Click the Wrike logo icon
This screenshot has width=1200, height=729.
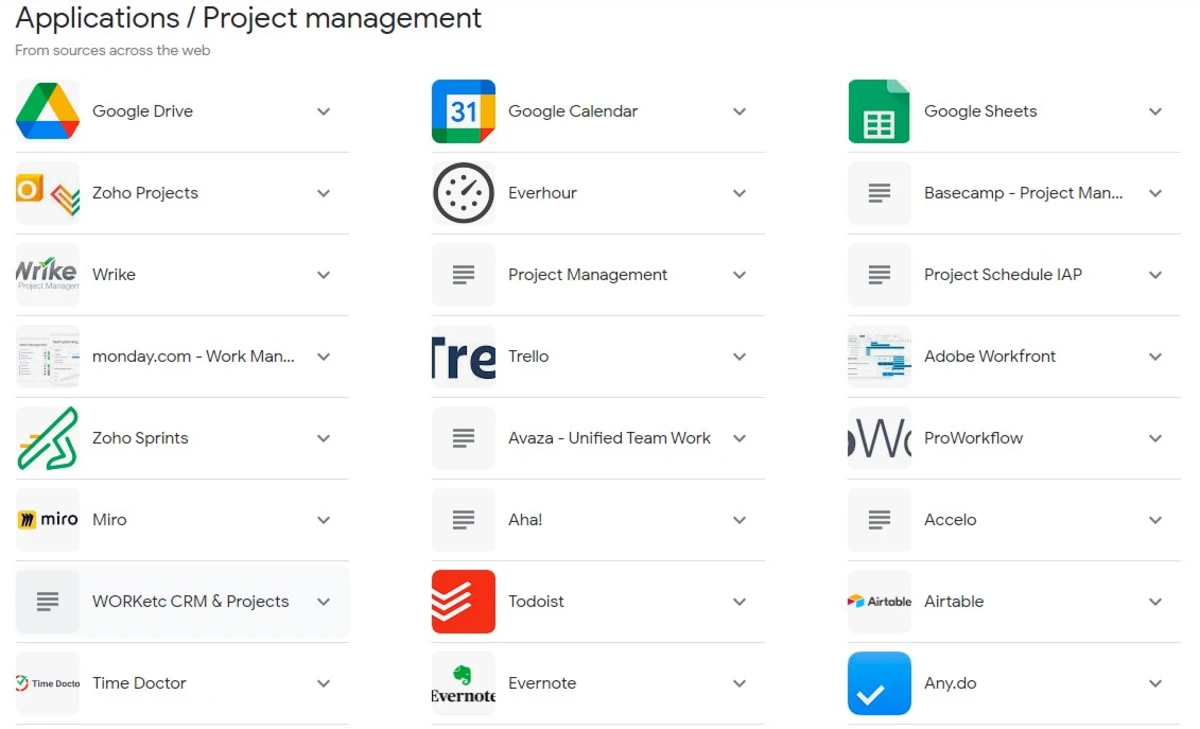47,275
